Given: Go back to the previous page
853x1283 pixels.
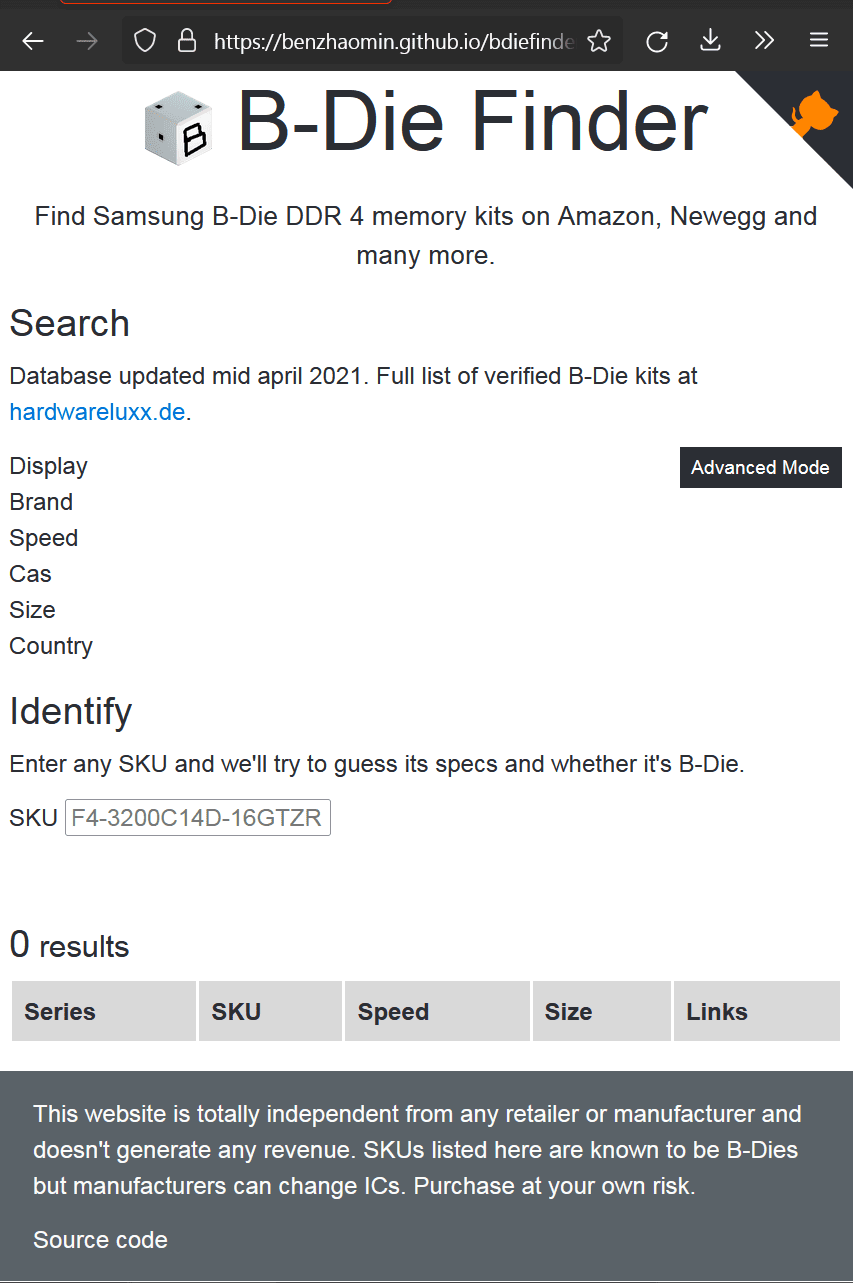Looking at the screenshot, I should pyautogui.click(x=33, y=41).
